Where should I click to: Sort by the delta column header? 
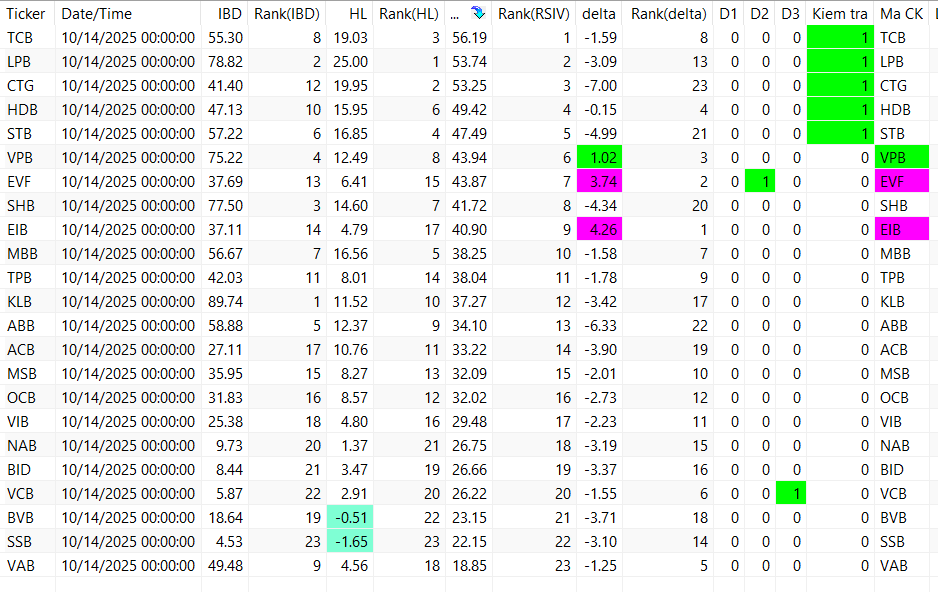pos(599,13)
